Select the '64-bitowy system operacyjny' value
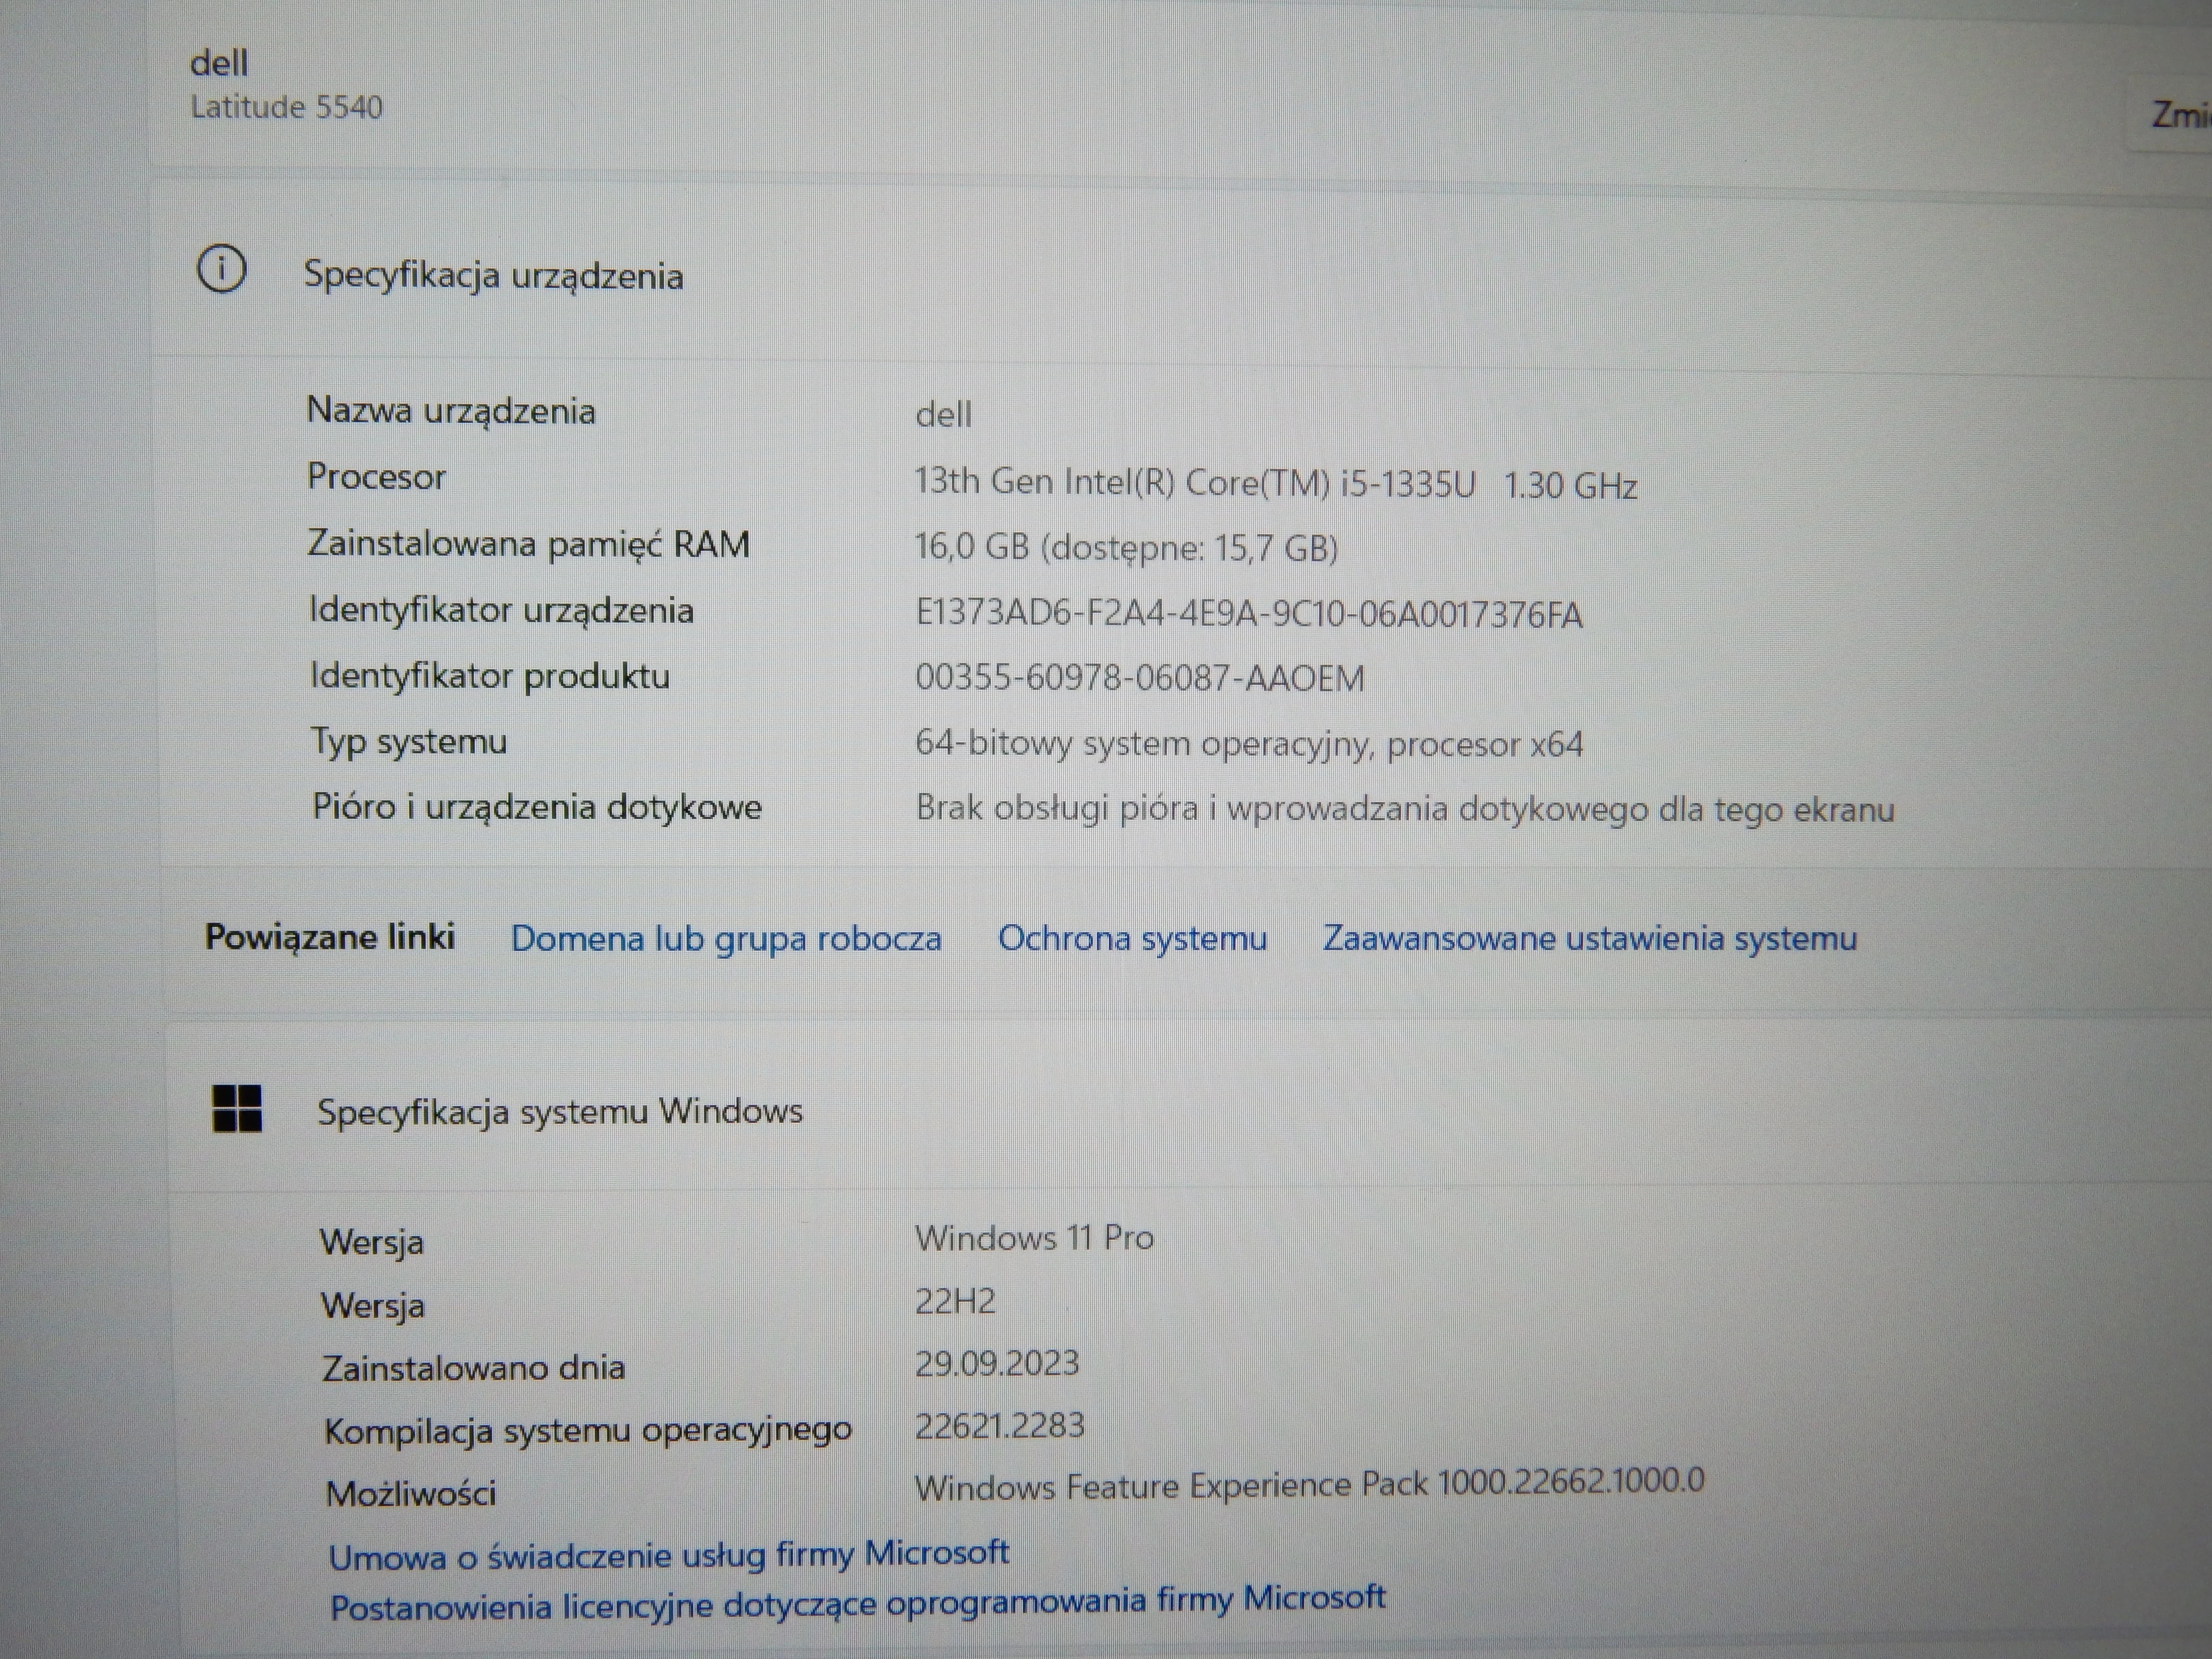 (x=1249, y=744)
